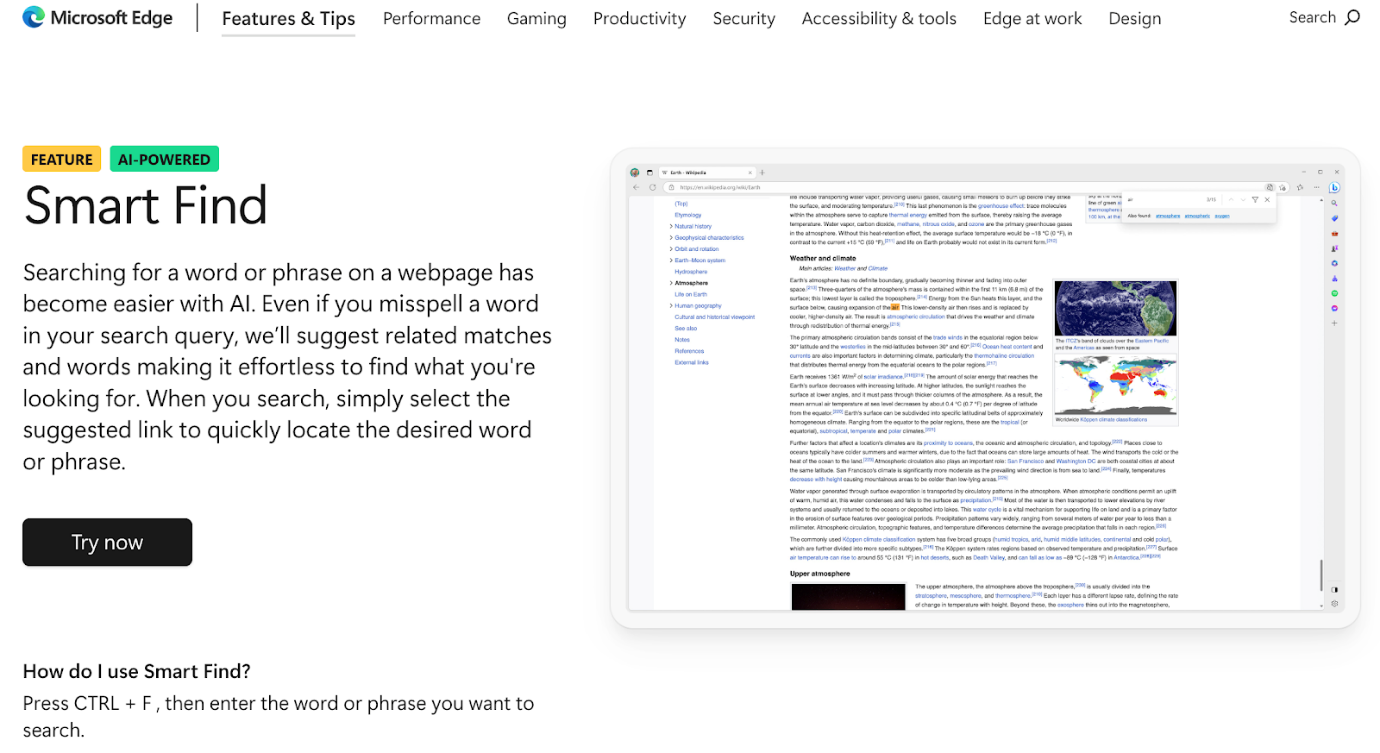Open the Security page
The height and width of the screenshot is (753, 1380).
[x=743, y=18]
